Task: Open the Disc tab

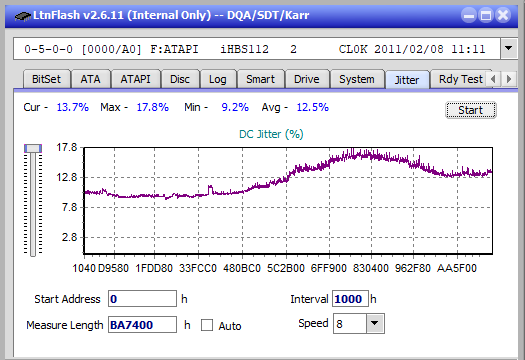Action: [x=180, y=79]
